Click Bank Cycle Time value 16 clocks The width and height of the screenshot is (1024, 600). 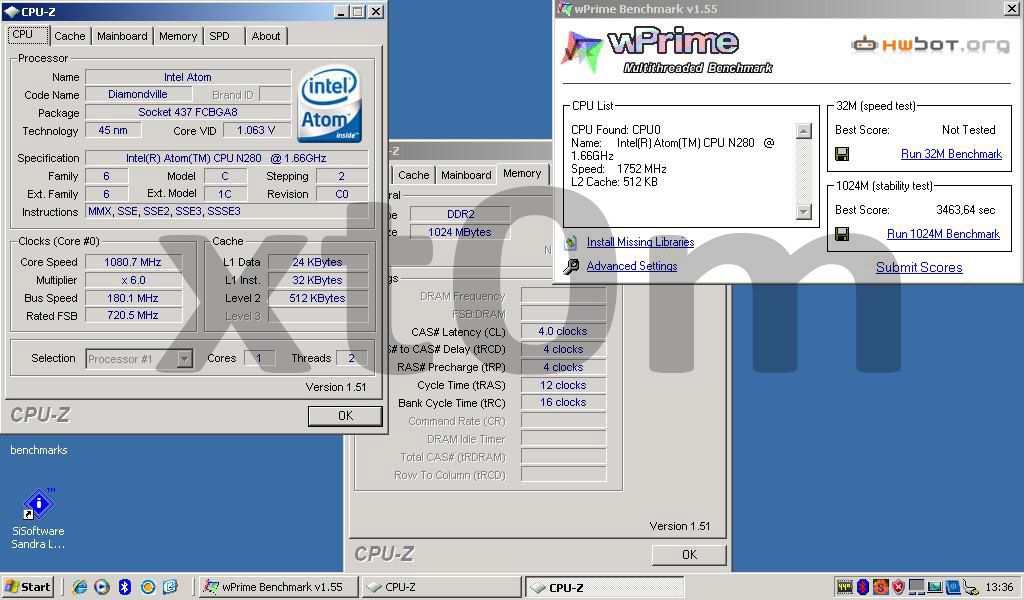(x=563, y=403)
